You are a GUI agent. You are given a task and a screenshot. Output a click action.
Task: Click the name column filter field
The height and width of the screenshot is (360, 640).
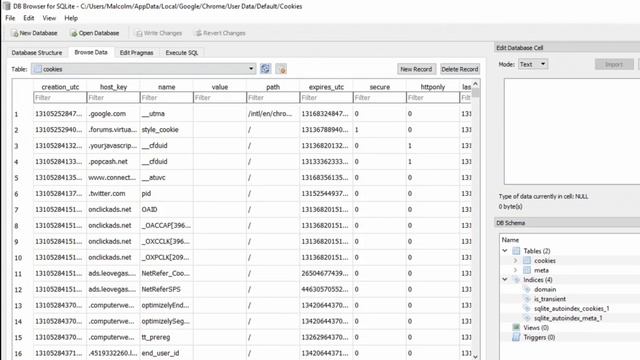[167, 98]
